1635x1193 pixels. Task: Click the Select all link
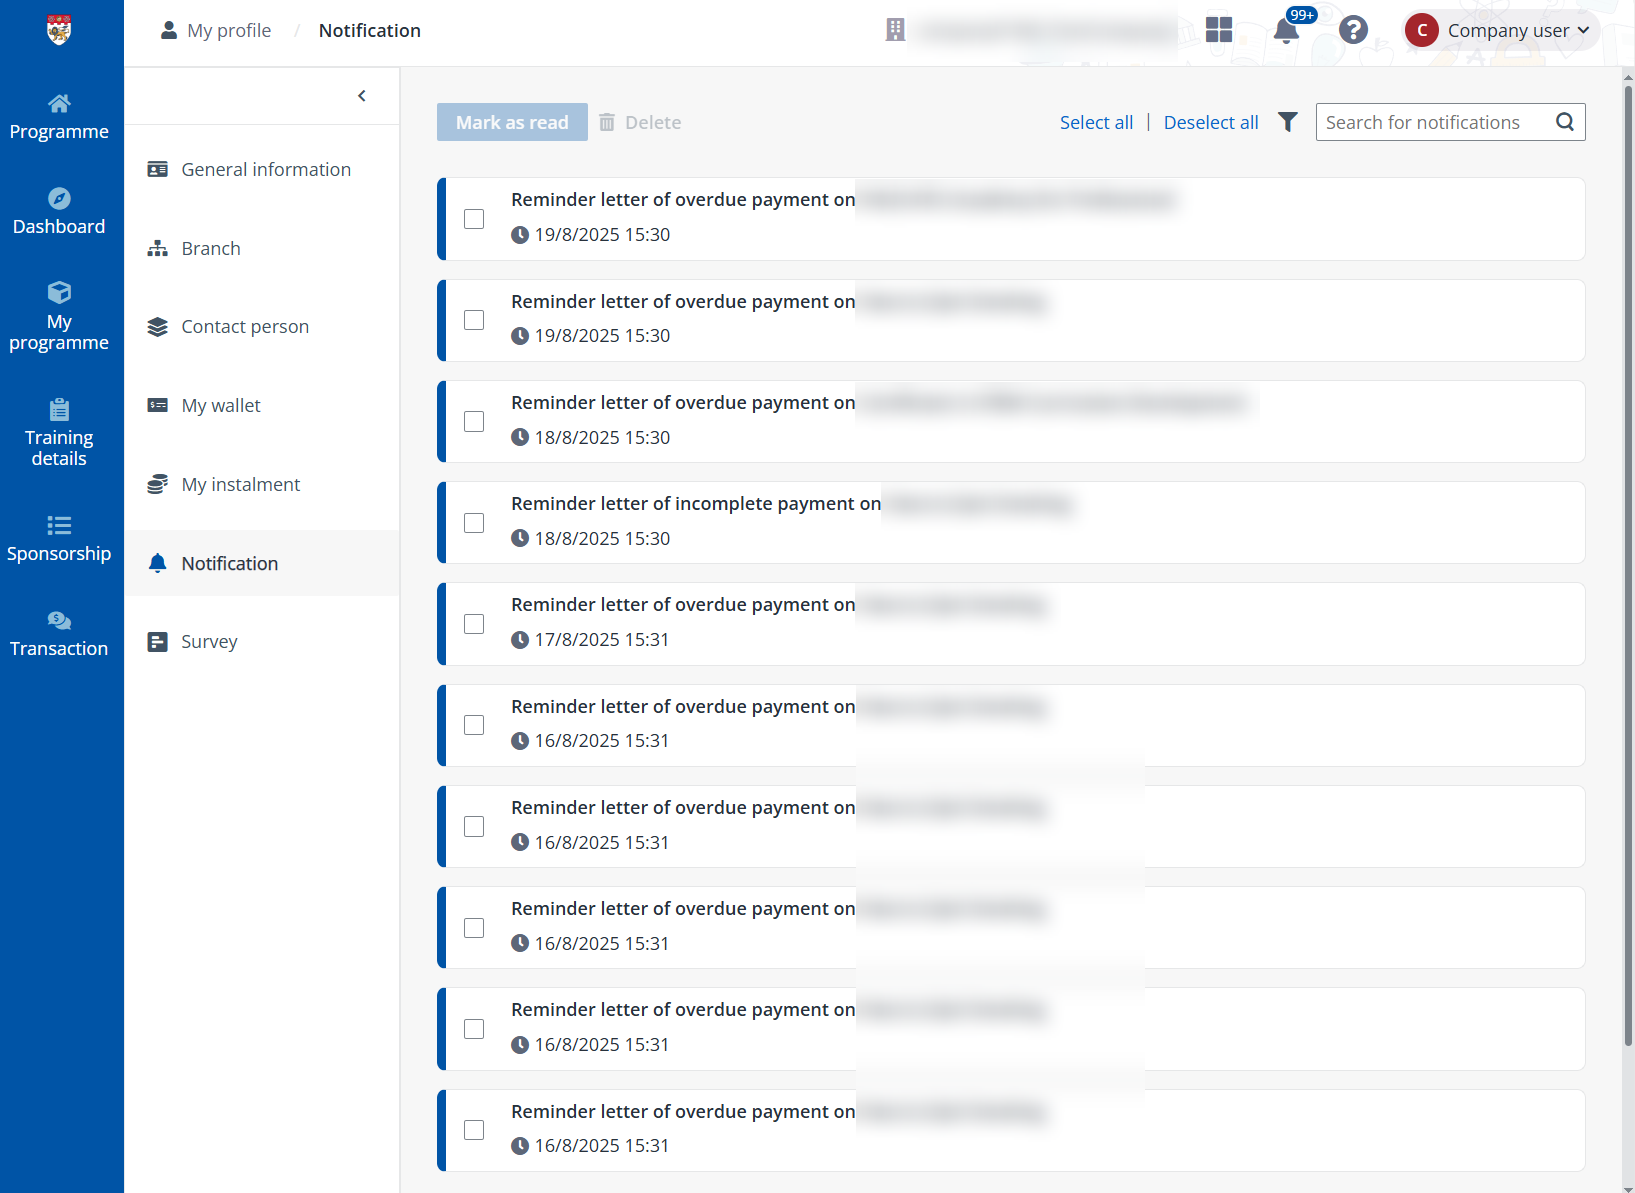click(1096, 121)
